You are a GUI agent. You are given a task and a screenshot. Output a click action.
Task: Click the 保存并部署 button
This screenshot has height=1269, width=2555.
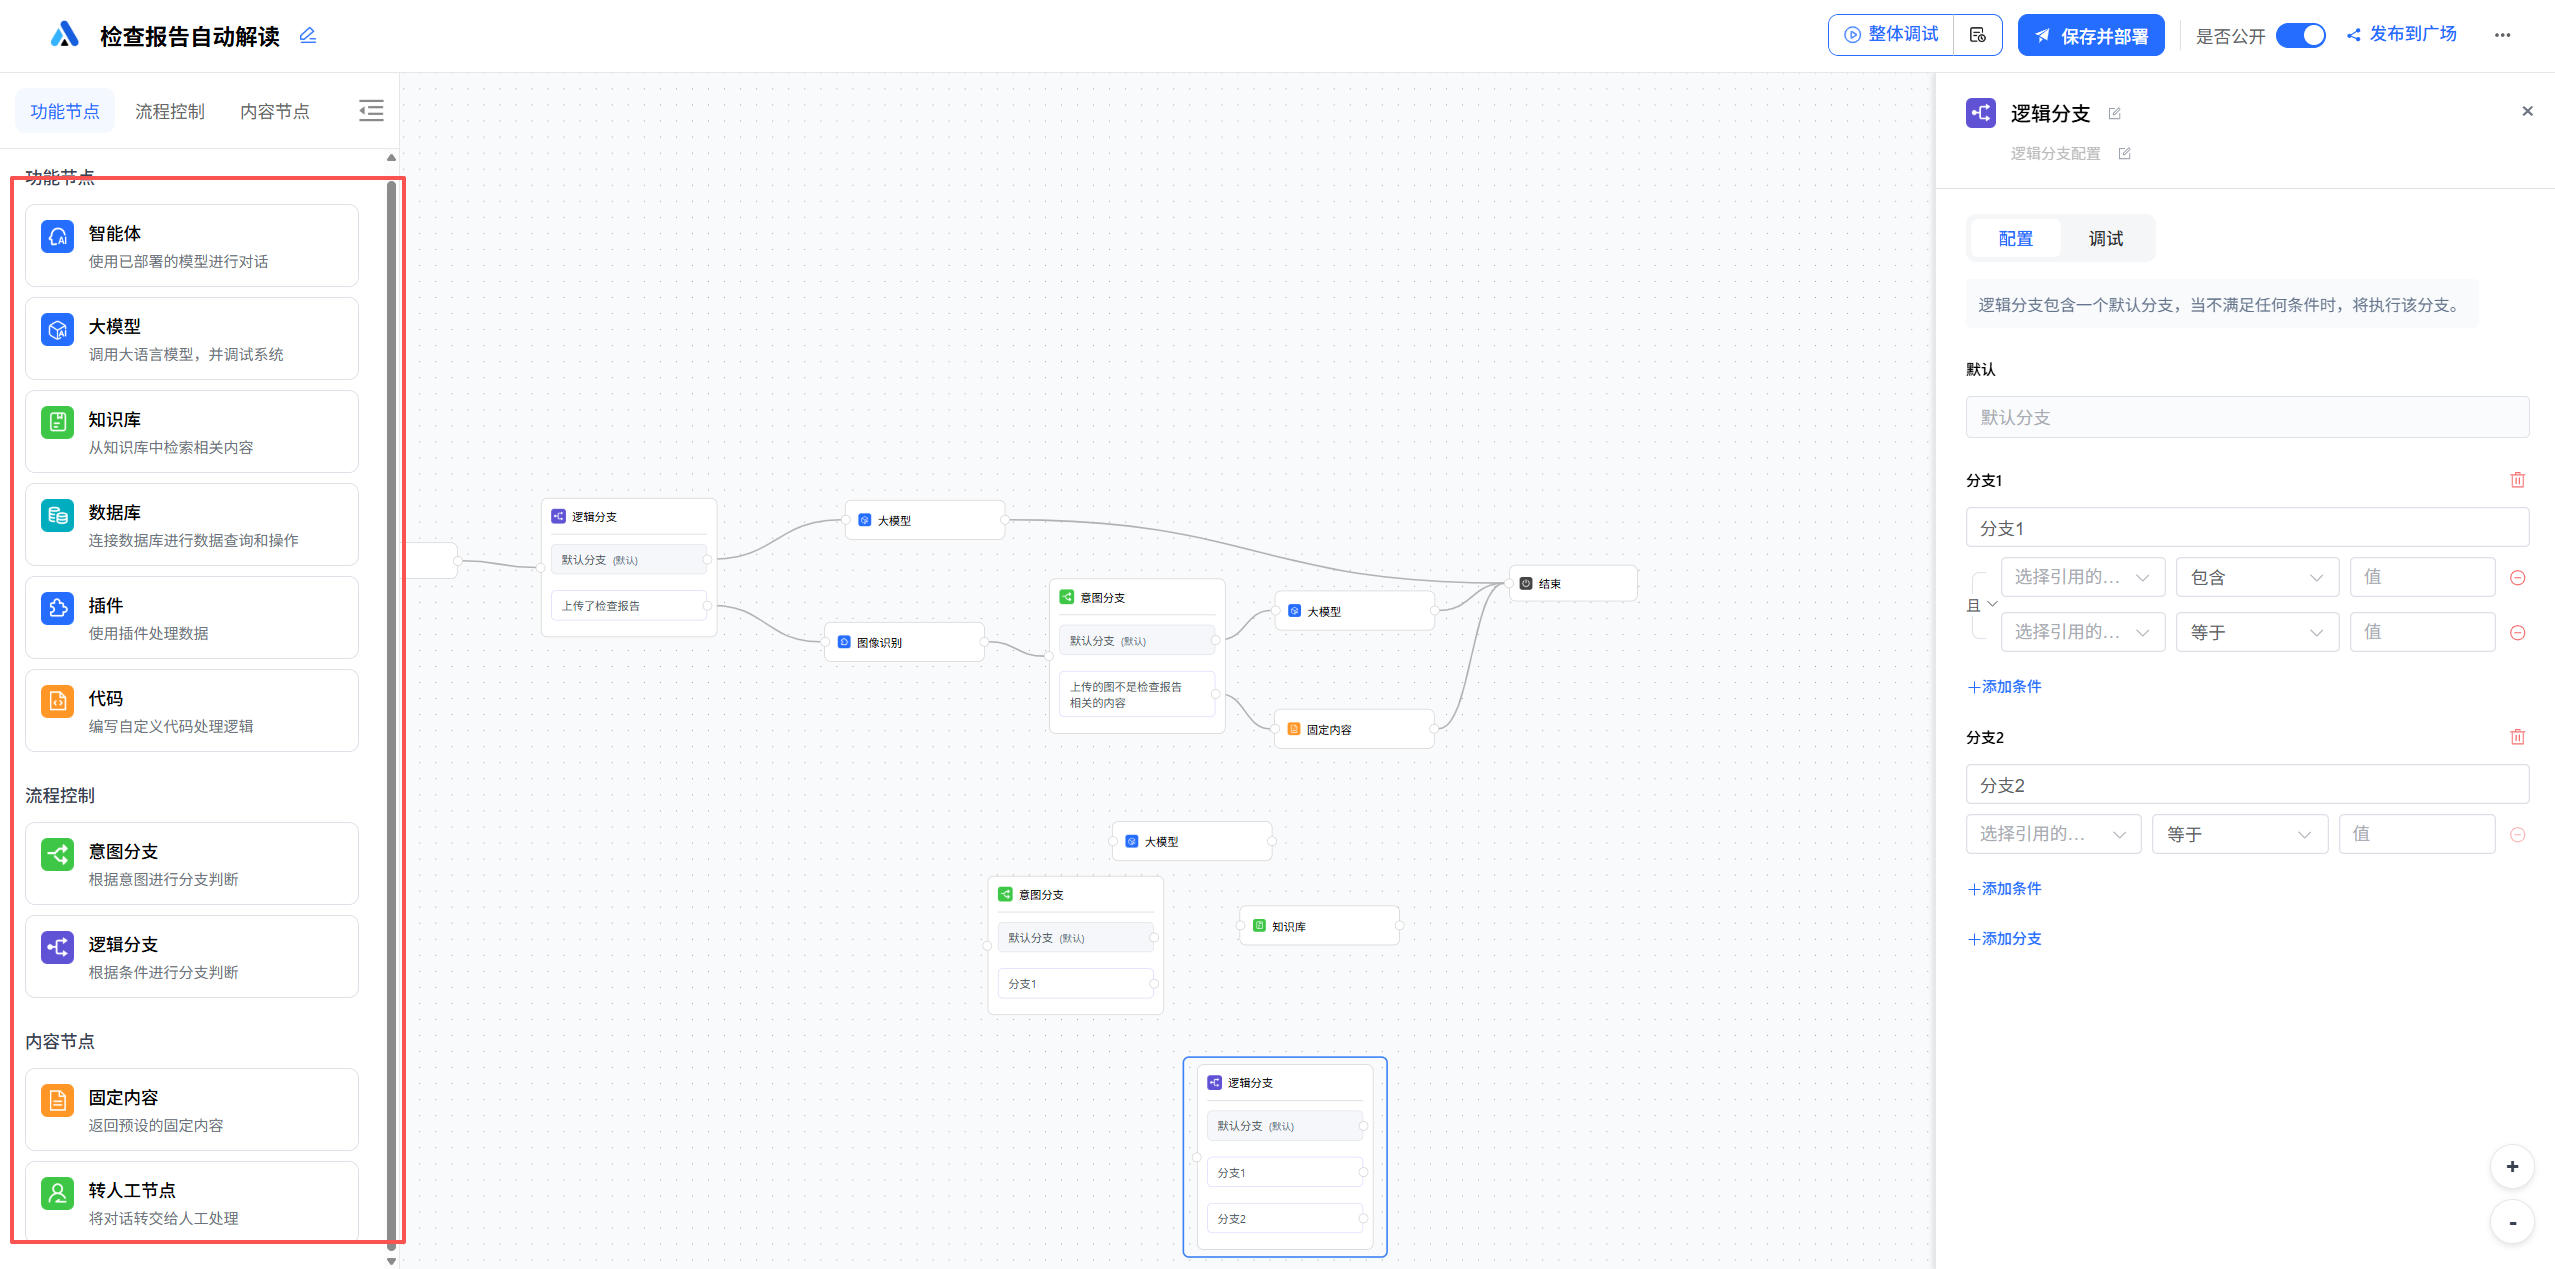(x=2090, y=36)
